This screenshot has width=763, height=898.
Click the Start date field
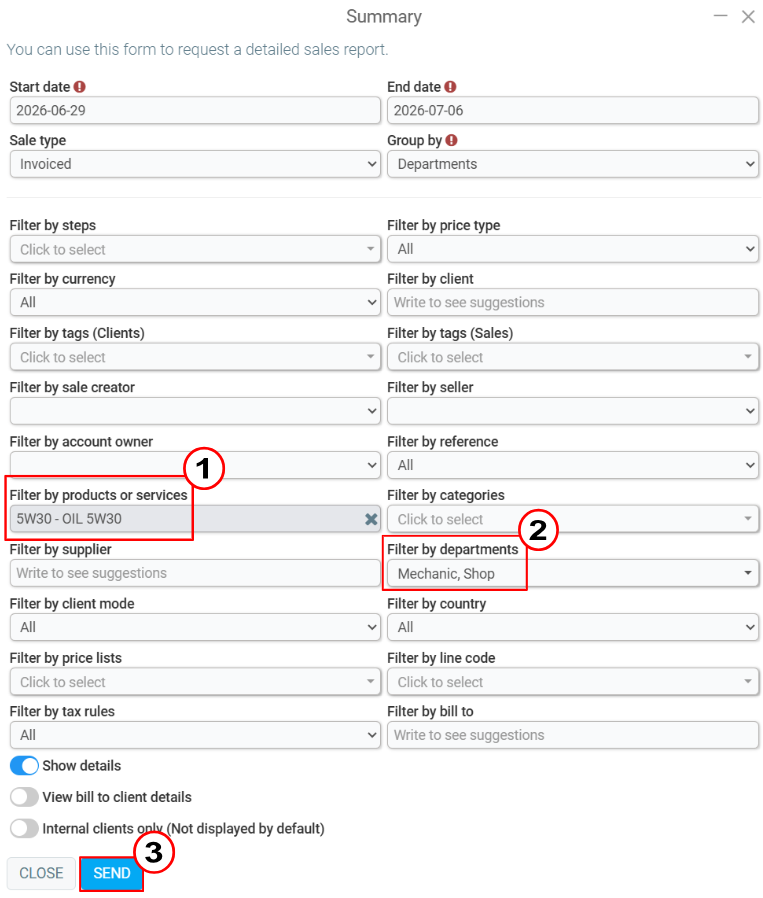195,111
